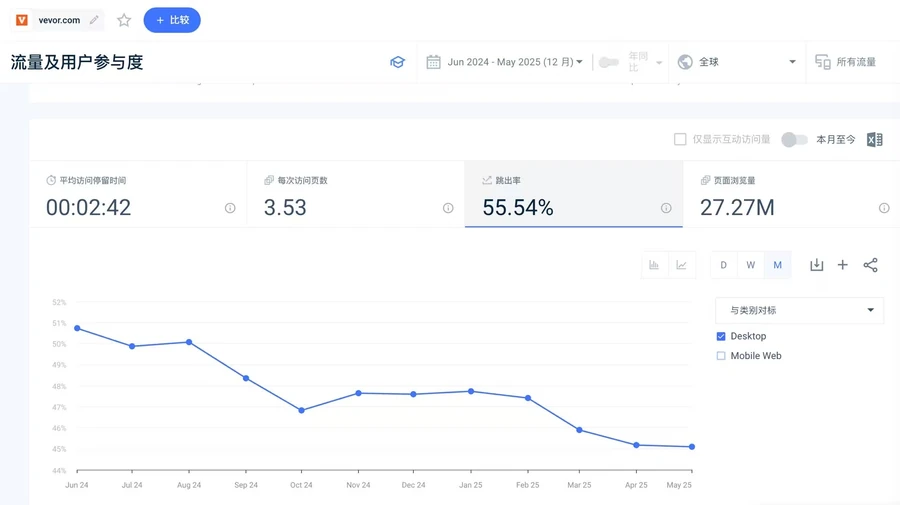Screen dimensions: 900x505
Task: Download the chart with the download icon
Action: click(816, 265)
